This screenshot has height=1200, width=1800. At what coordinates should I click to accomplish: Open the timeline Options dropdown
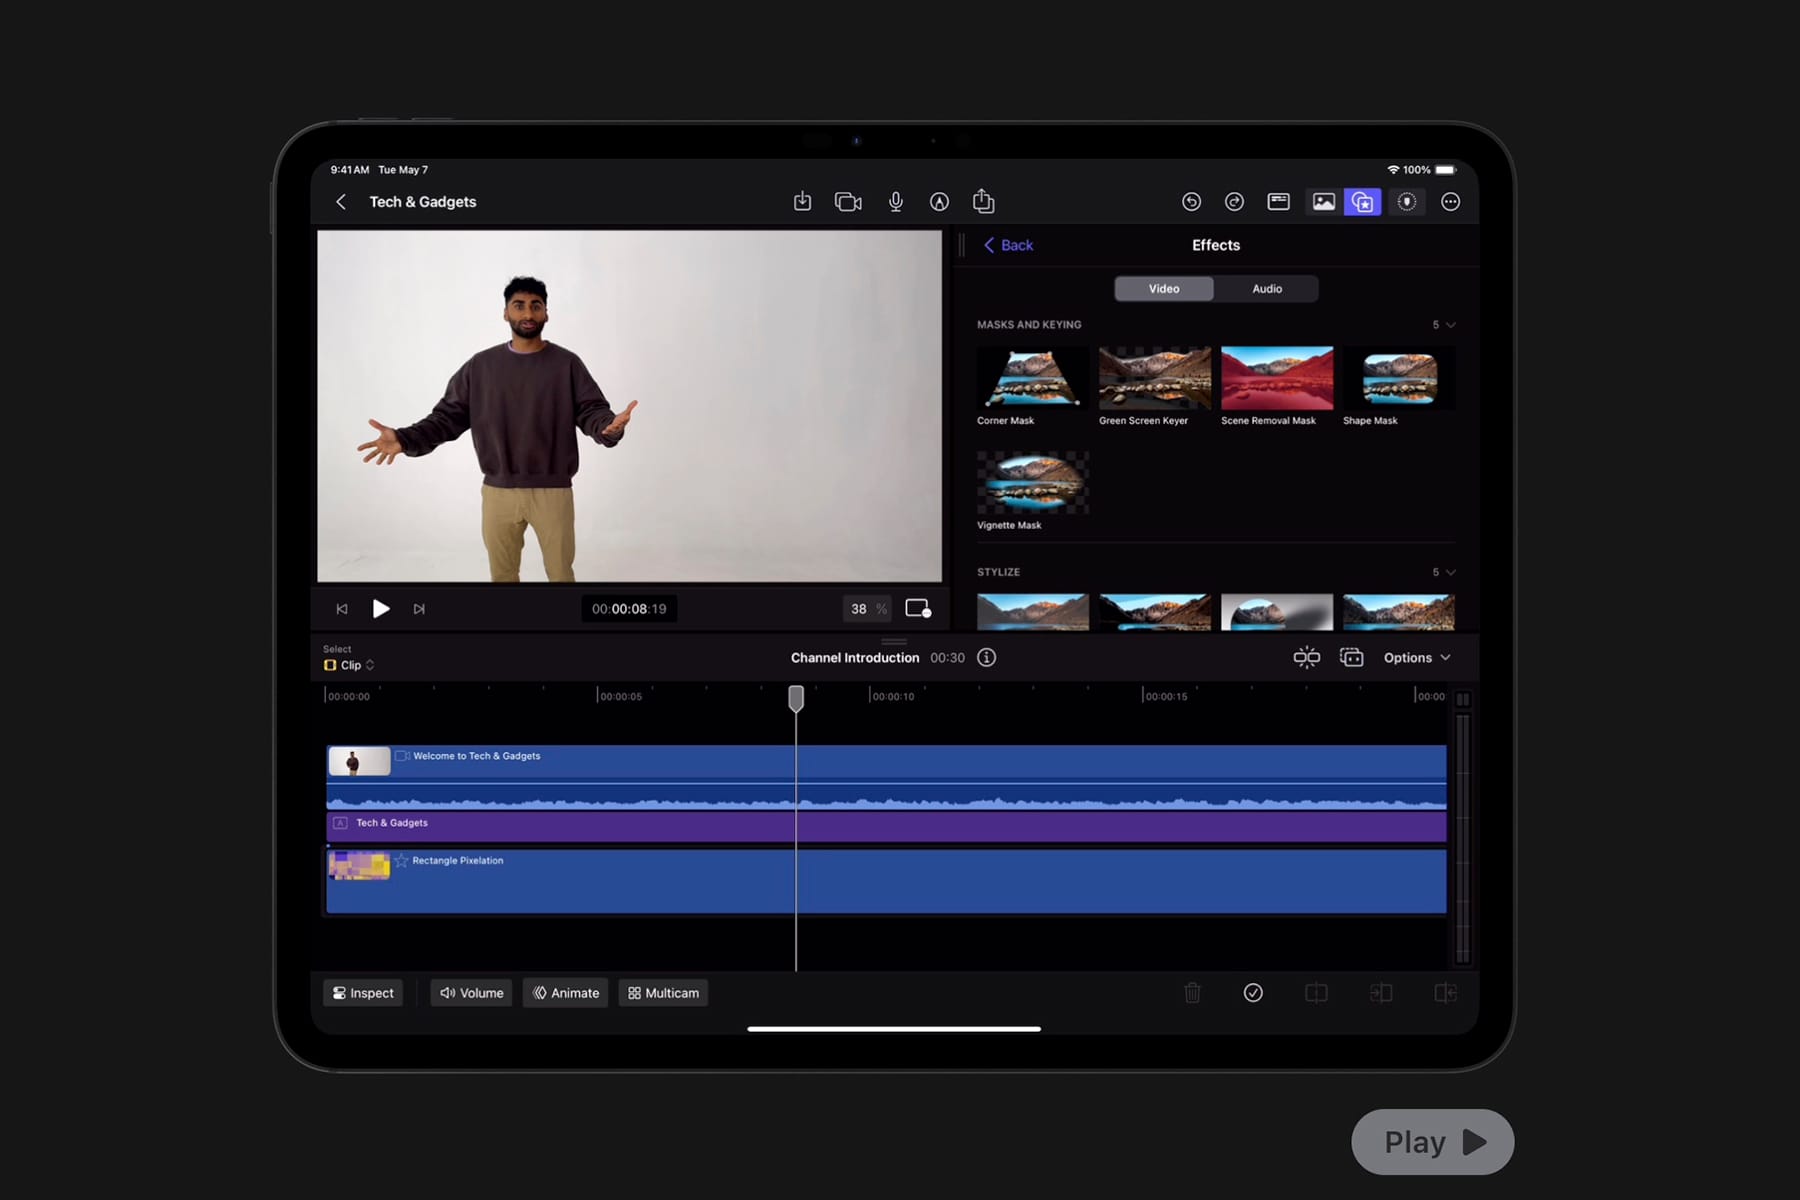pyautogui.click(x=1417, y=658)
